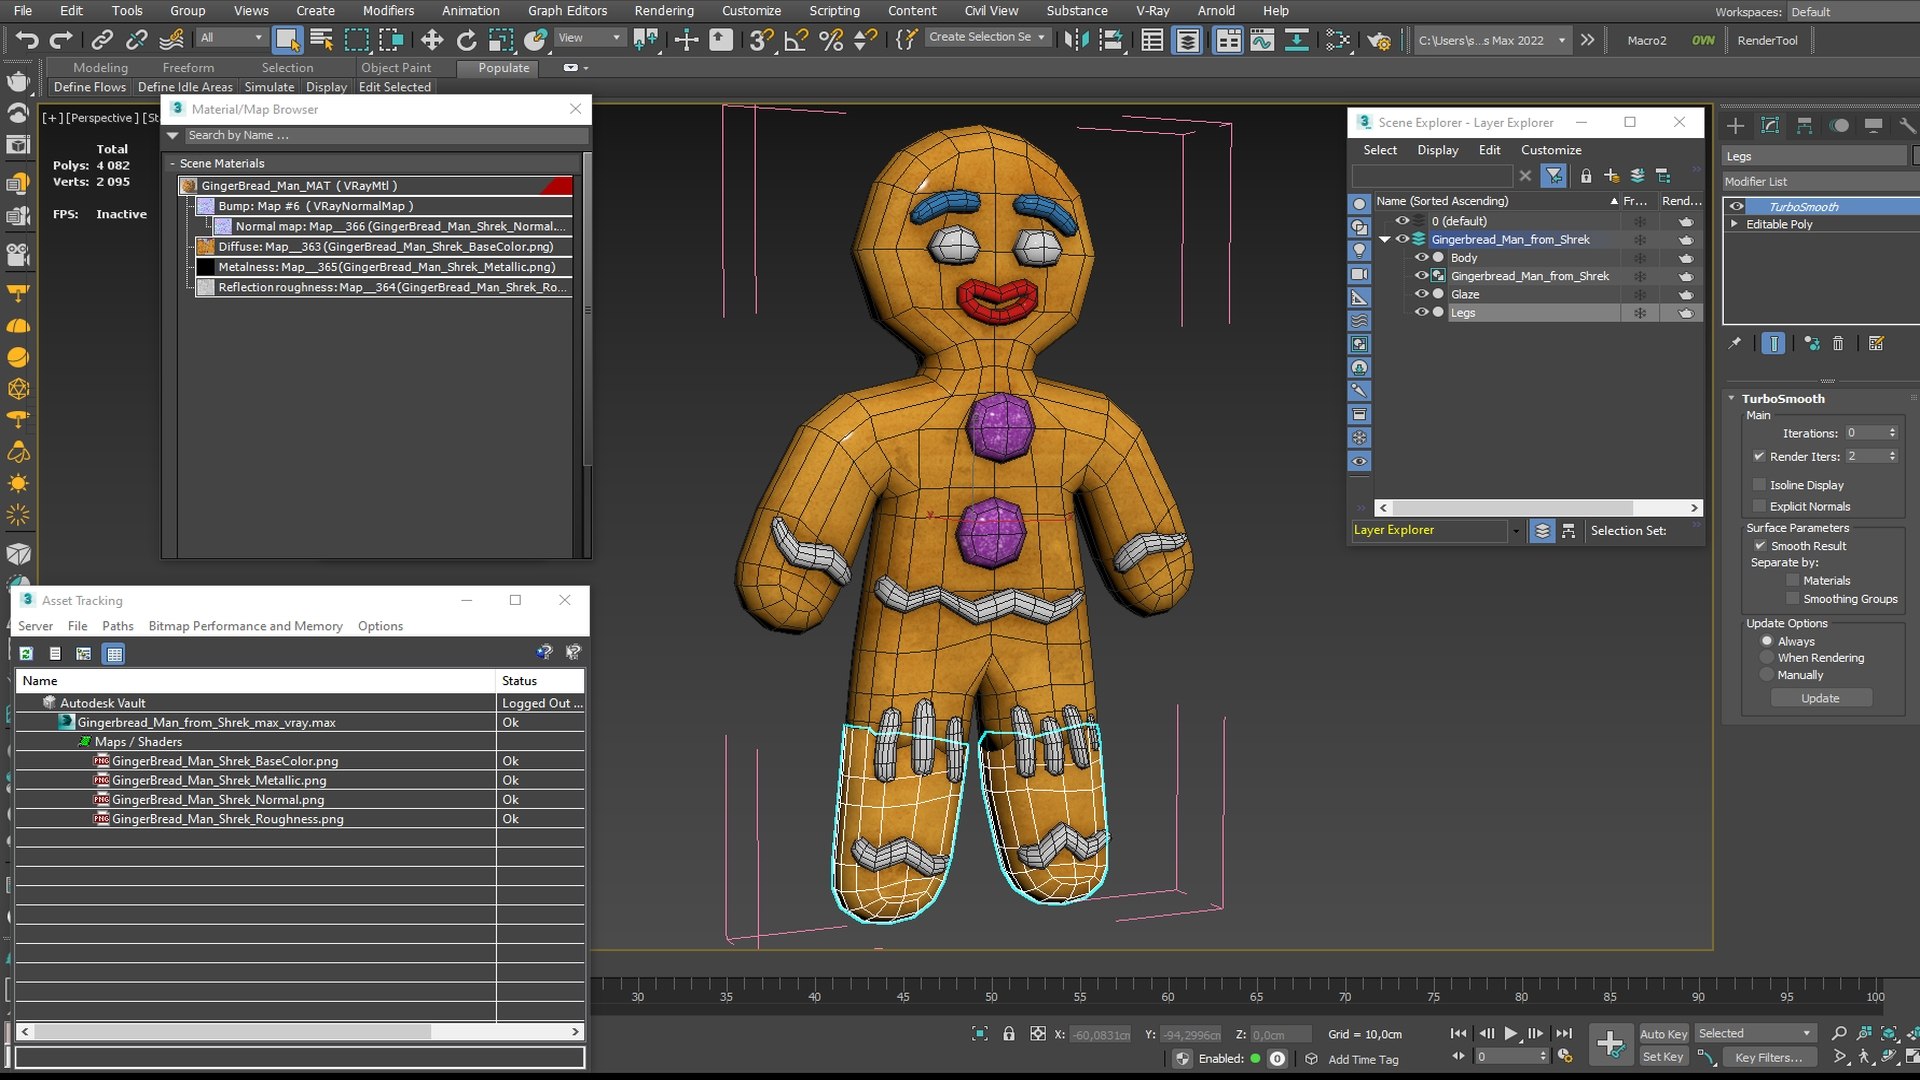Open Bitmap Performance and Memory menu
The width and height of the screenshot is (1920, 1080).
(x=245, y=626)
